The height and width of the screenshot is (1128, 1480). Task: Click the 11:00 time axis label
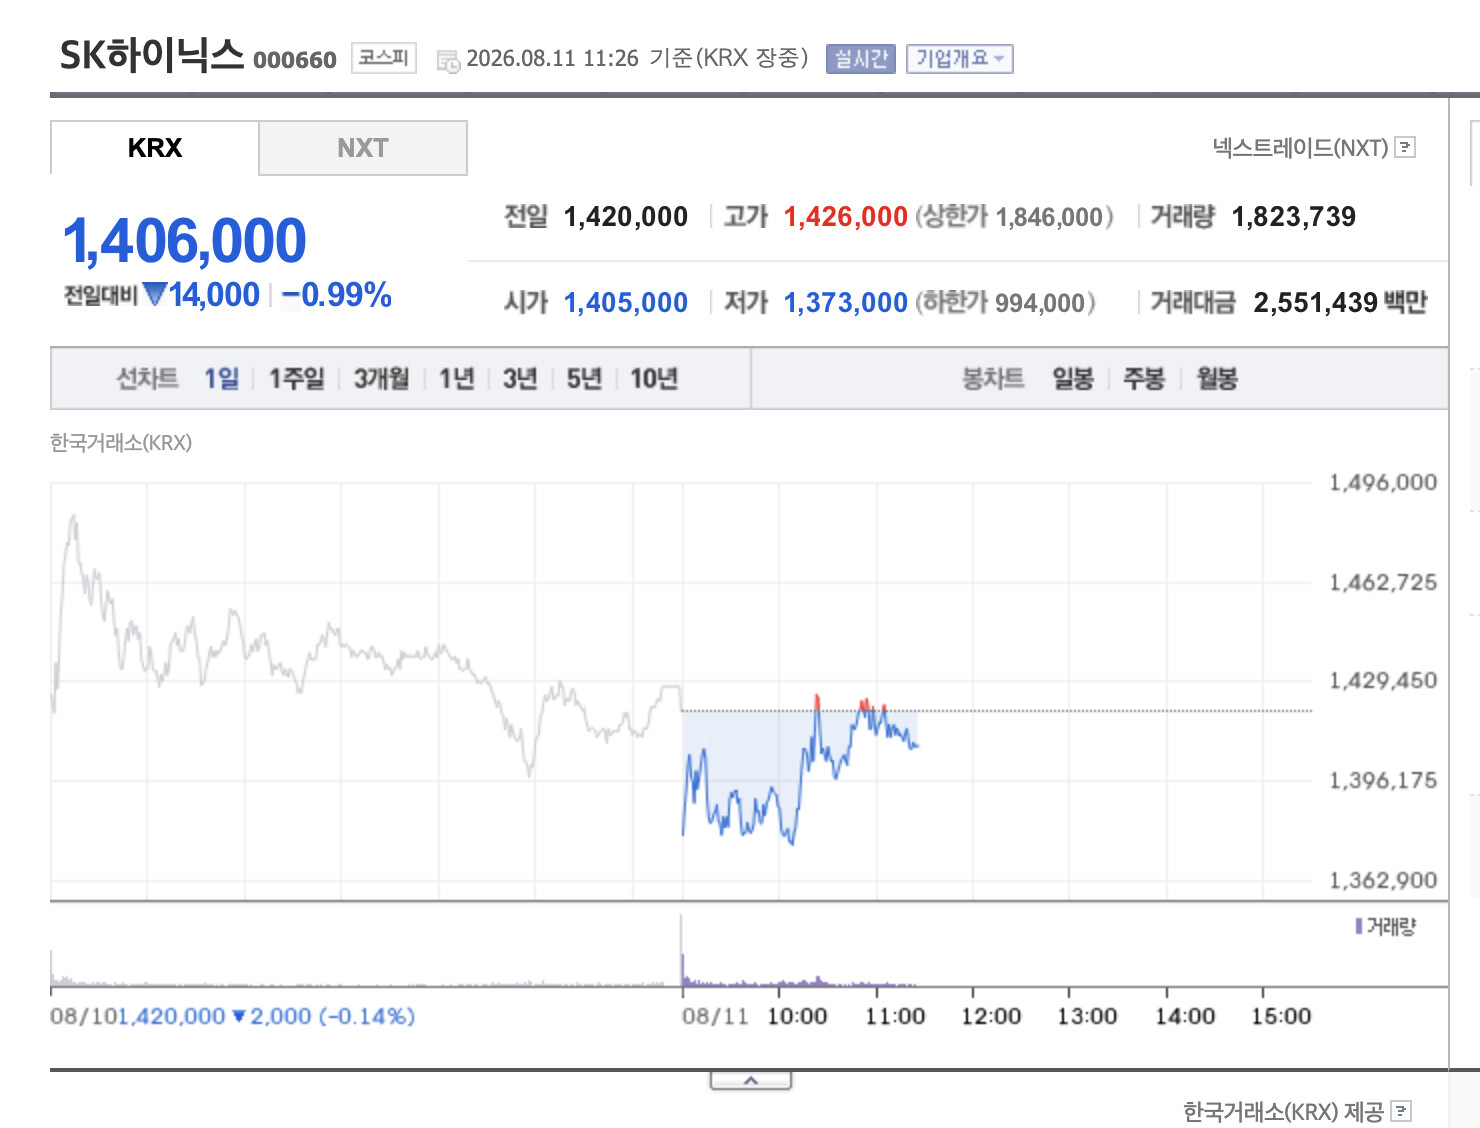pyautogui.click(x=895, y=1017)
